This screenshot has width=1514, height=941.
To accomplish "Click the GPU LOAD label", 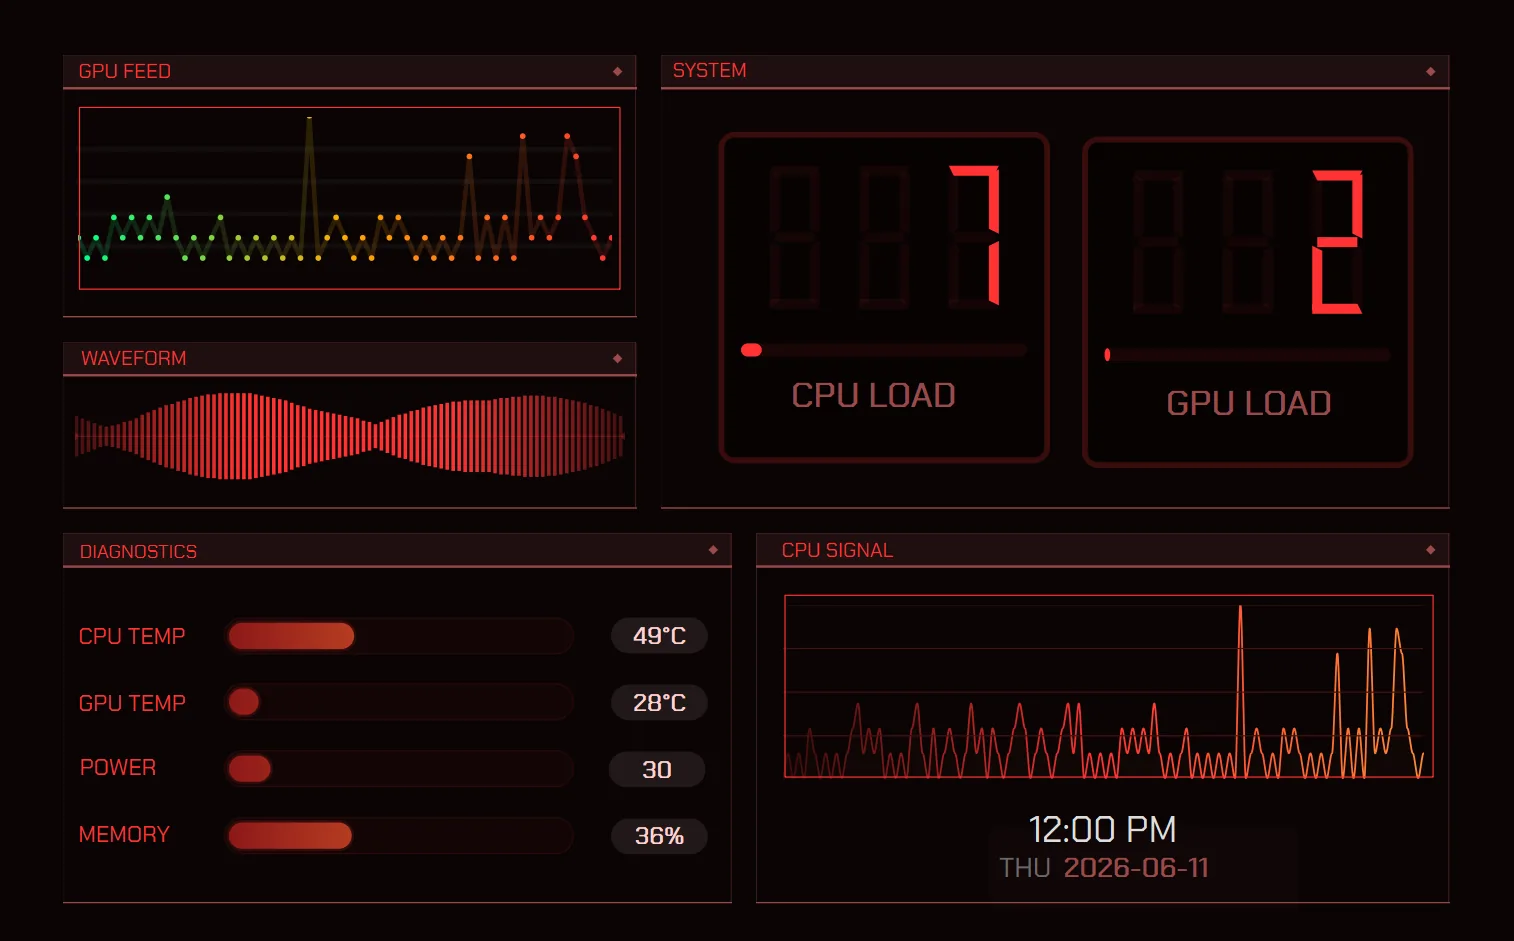I will click(1248, 404).
